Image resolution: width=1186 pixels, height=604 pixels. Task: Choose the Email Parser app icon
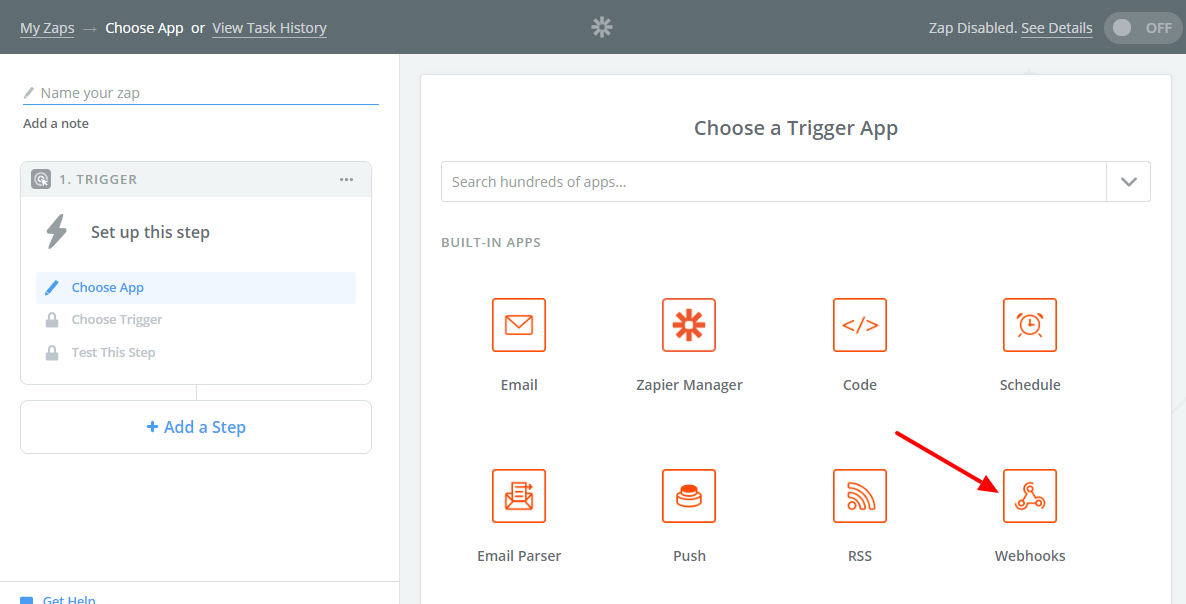[x=519, y=496]
